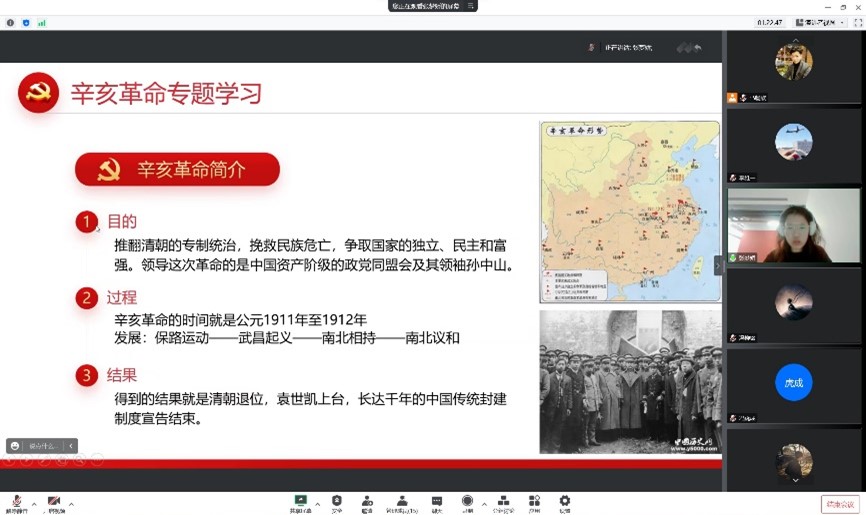Open the security shield icon

(337, 501)
